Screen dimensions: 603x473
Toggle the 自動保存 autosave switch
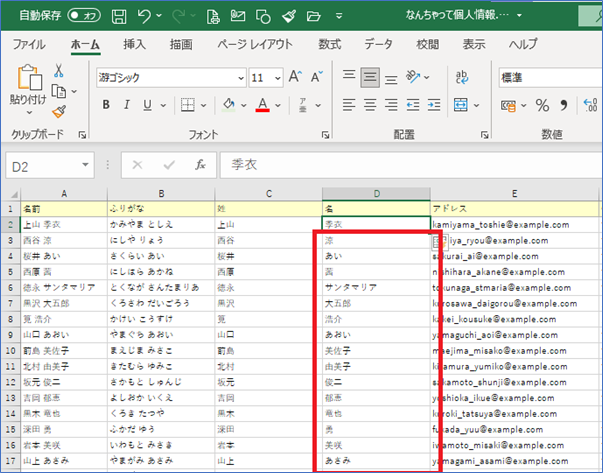(85, 17)
